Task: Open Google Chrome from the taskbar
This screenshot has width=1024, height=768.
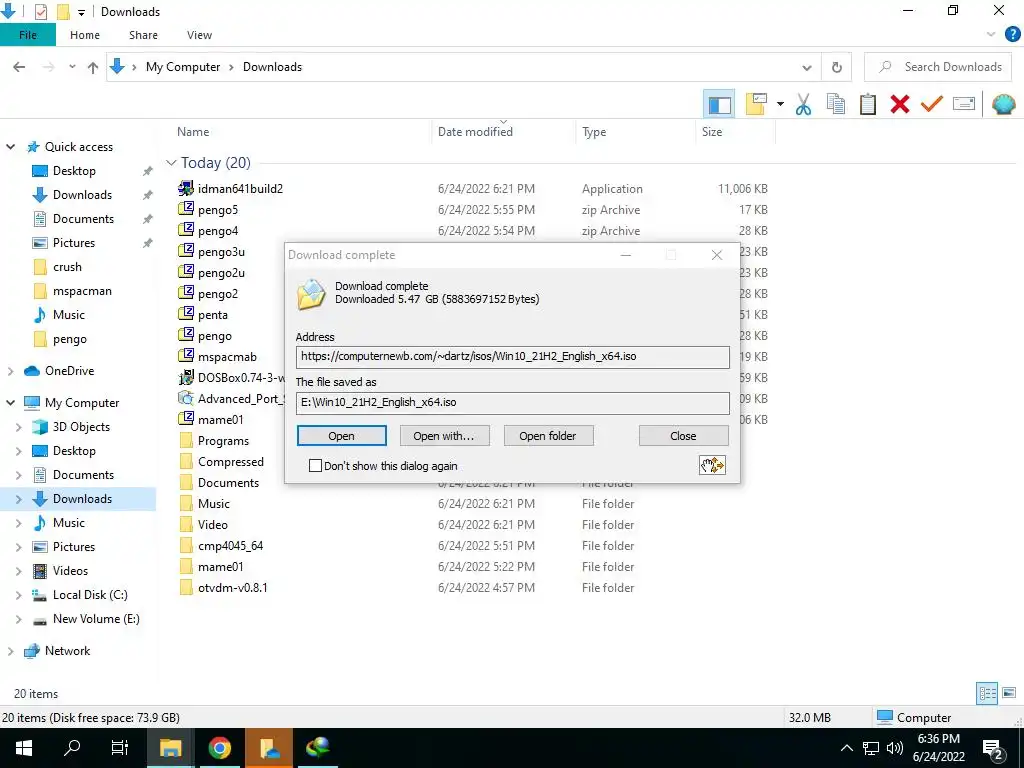Action: pyautogui.click(x=220, y=748)
